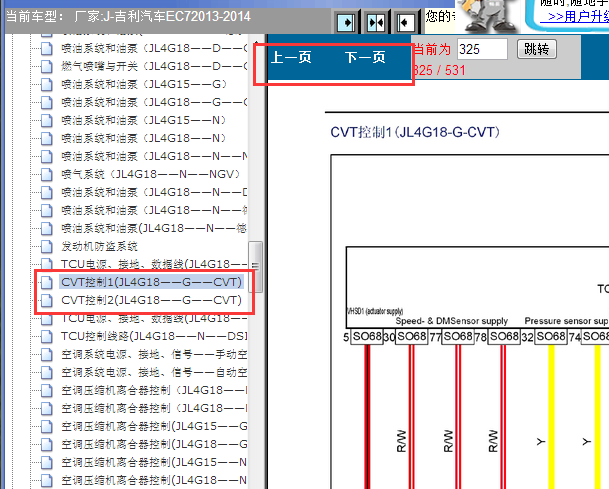Select CVT控制1(JL4G18——G——CVT) tree entry
Image resolution: width=609 pixels, height=489 pixels.
coord(151,282)
